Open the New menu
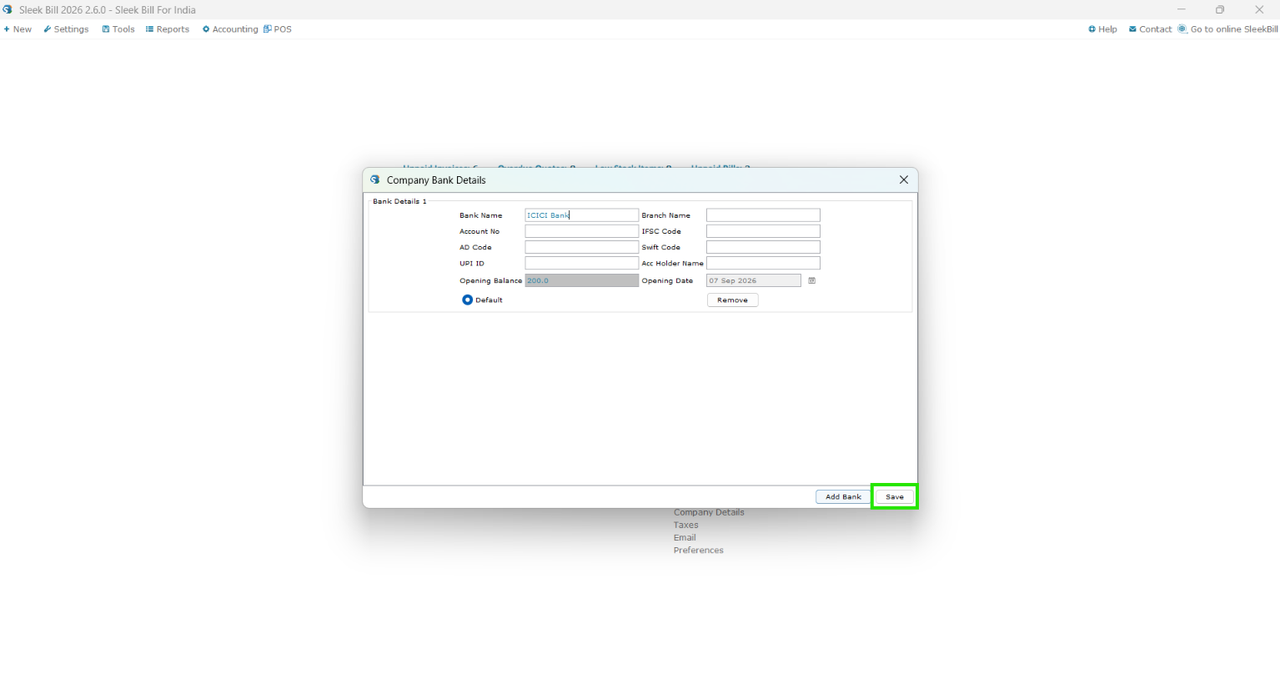The image size is (1280, 680). [18, 29]
